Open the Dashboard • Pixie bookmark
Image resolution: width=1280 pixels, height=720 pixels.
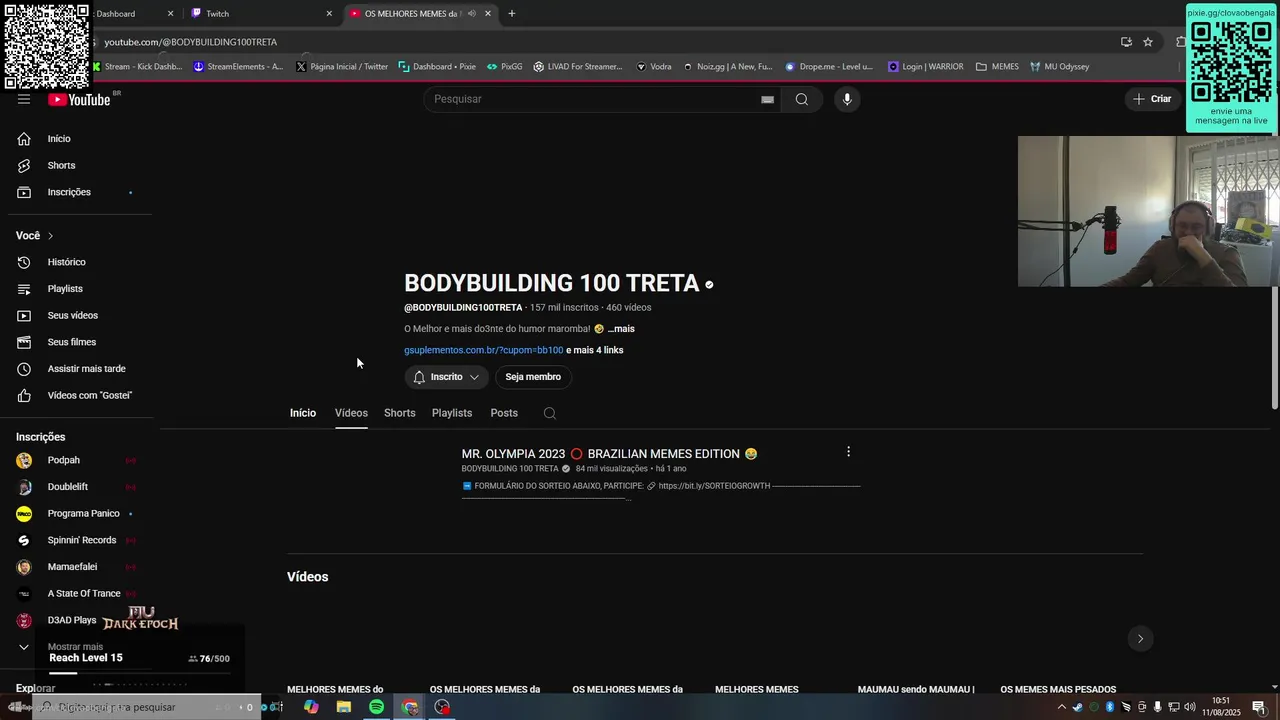[x=437, y=67]
